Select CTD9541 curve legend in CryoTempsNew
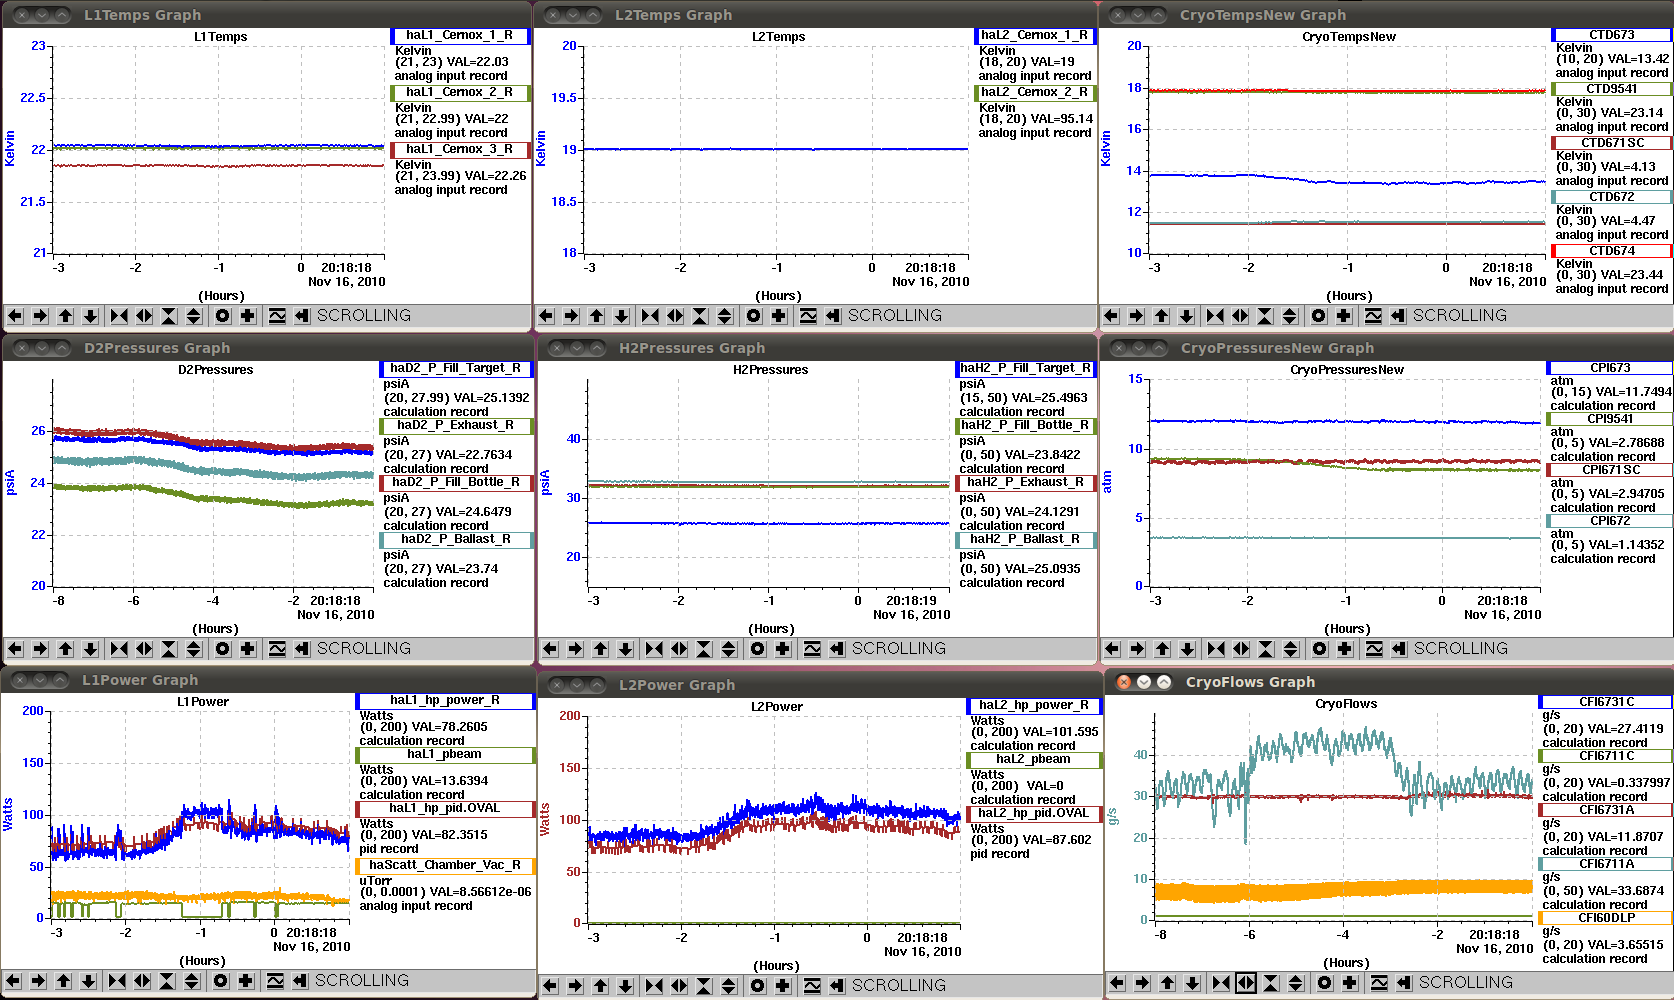This screenshot has width=1674, height=1000. tap(1611, 89)
